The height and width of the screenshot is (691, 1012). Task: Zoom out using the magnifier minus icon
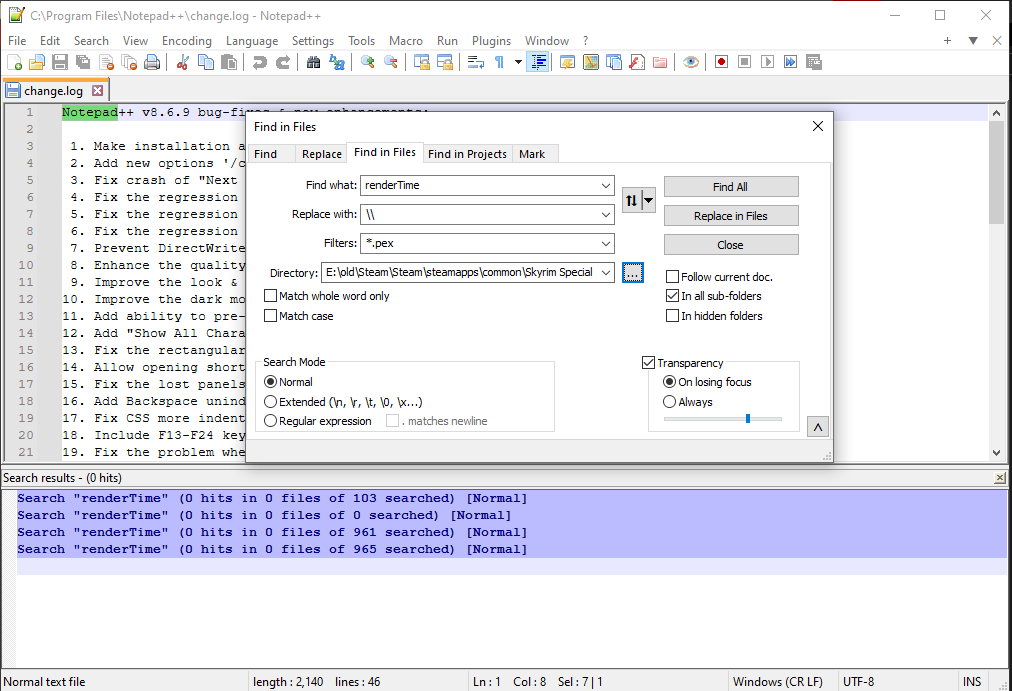pos(390,62)
